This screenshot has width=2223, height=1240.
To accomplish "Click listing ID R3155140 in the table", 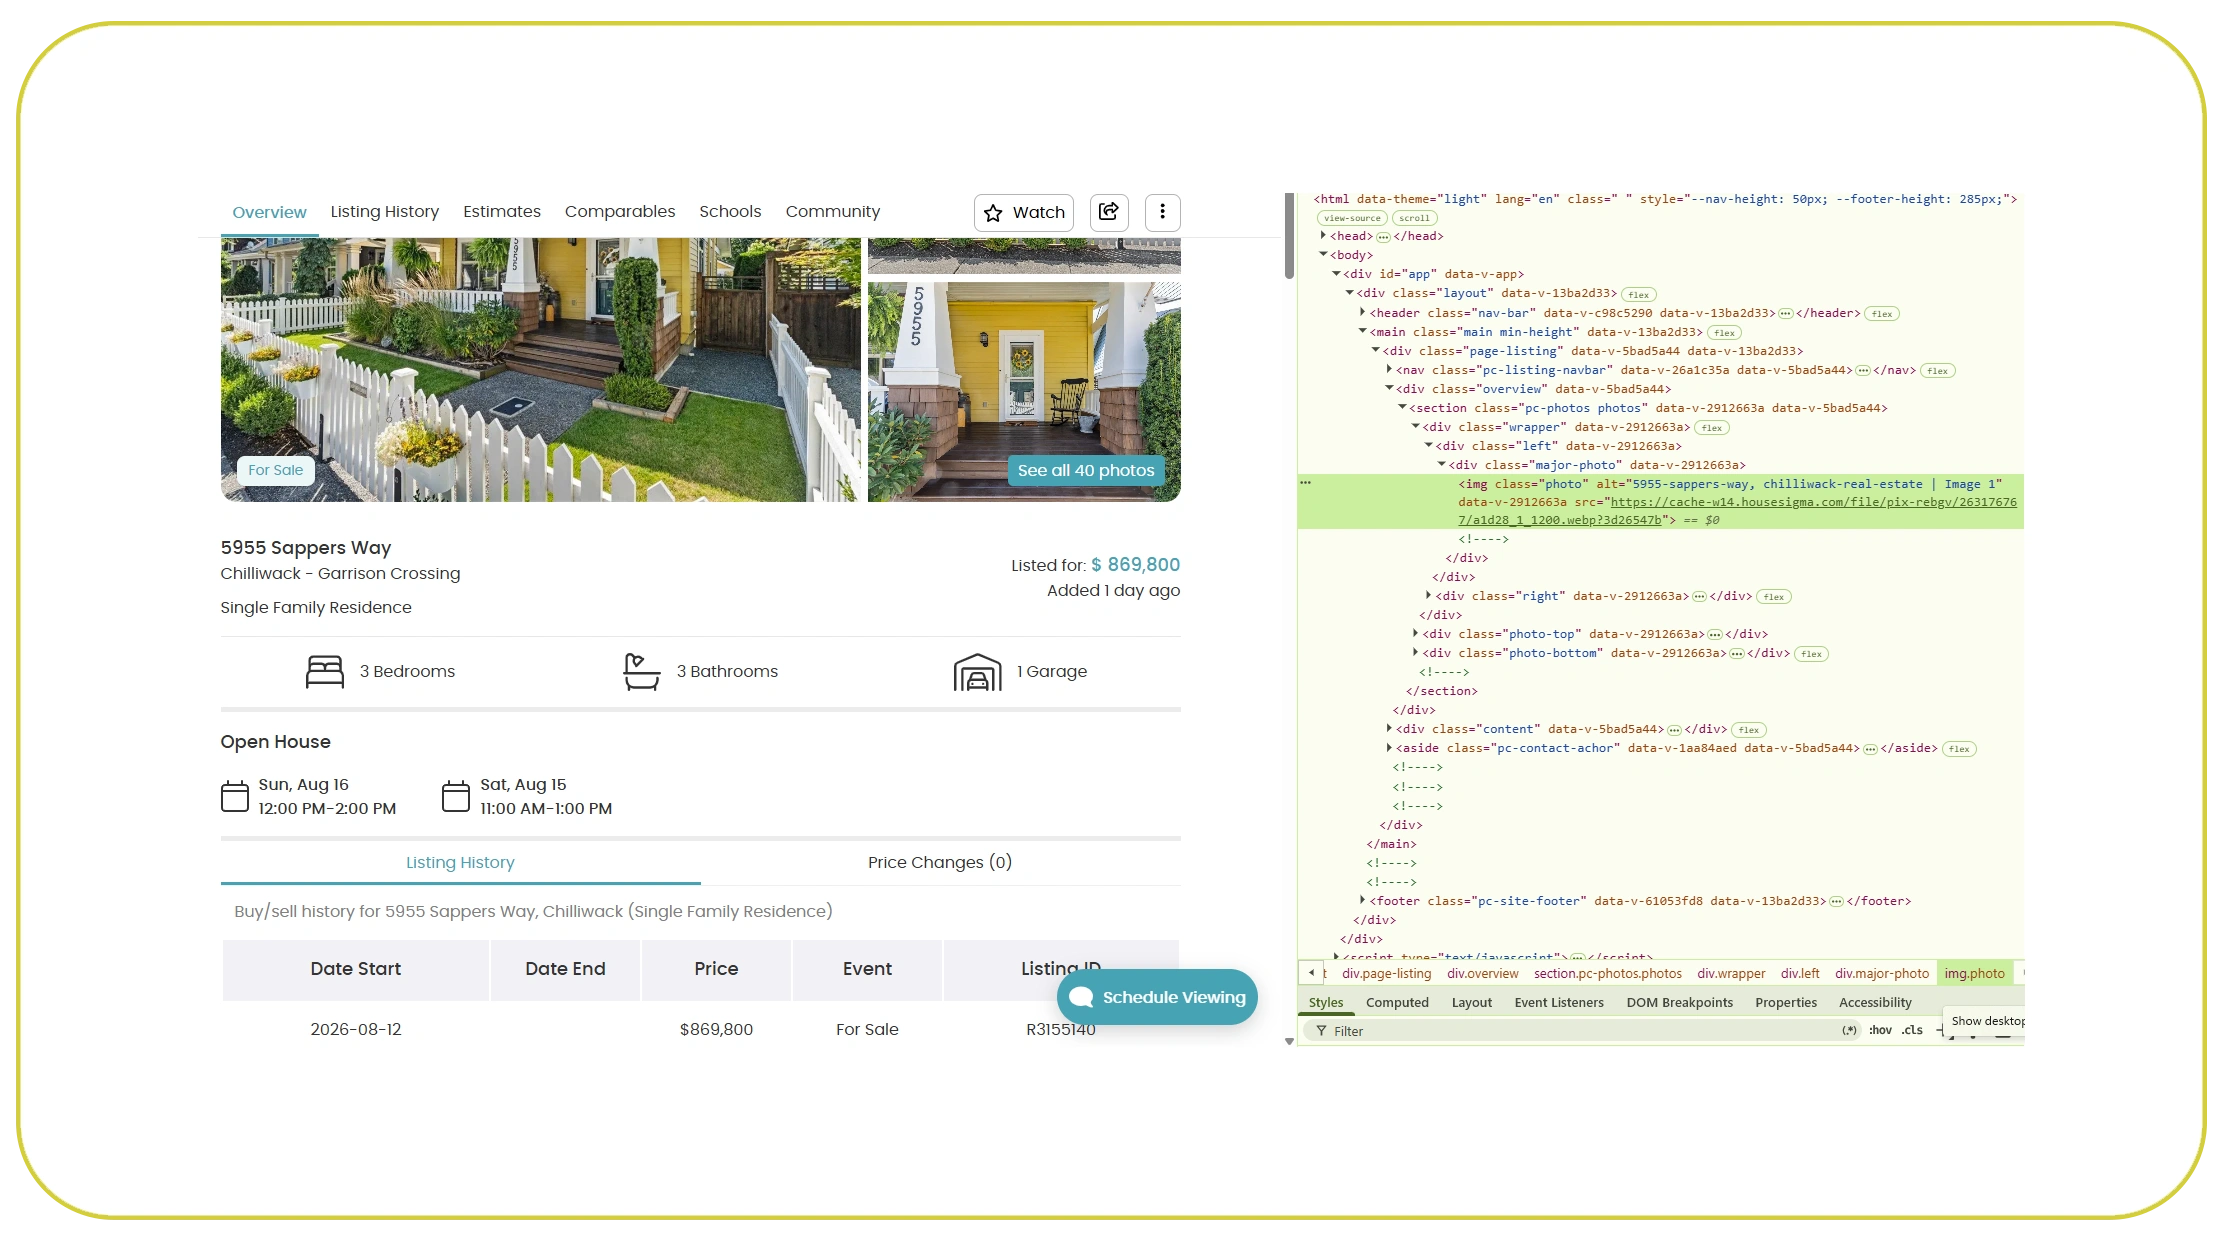I will pyautogui.click(x=1061, y=1030).
